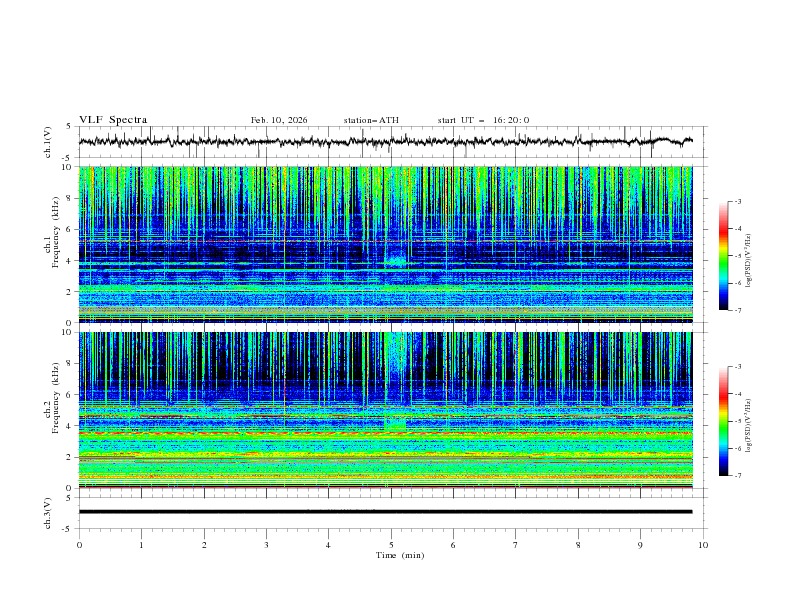
Task: Click the time axis tick label '2'
Action: click(x=204, y=545)
